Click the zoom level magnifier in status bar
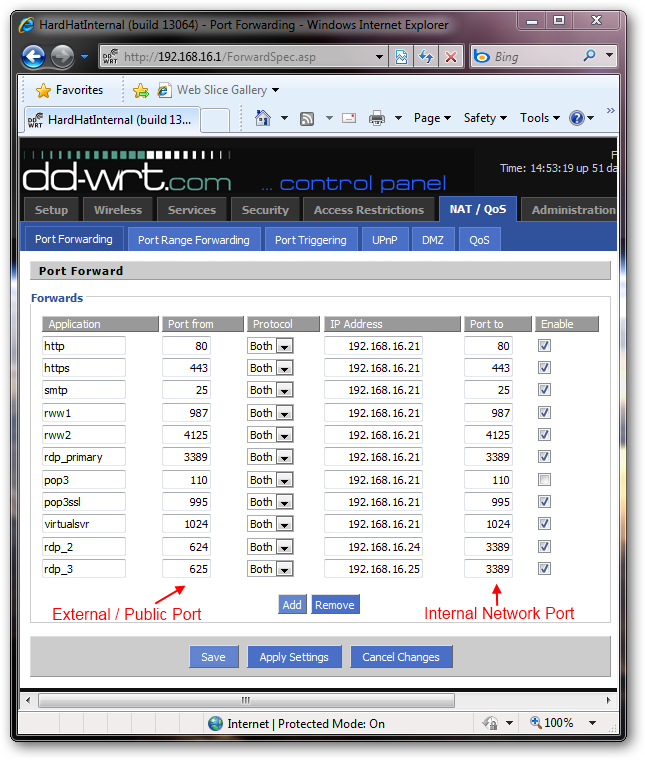Image resolution: width=645 pixels, height=760 pixels. [535, 722]
